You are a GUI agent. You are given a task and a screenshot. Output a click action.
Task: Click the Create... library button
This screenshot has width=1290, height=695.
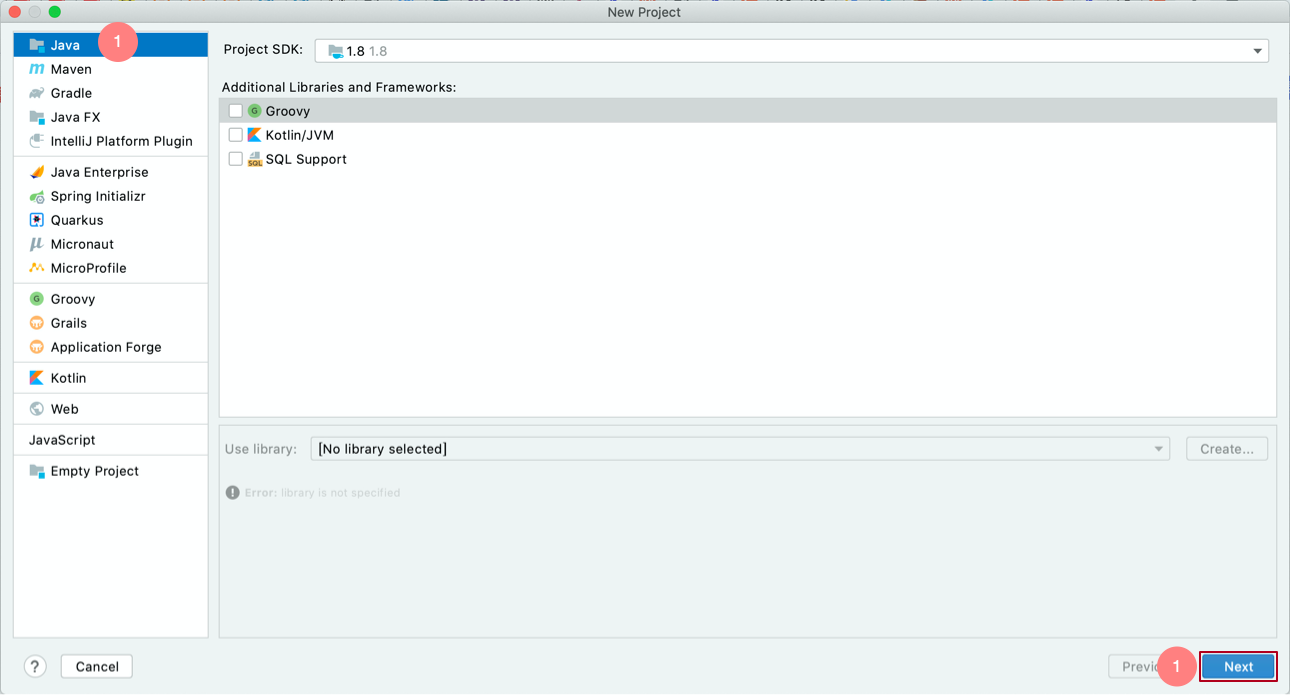tap(1227, 449)
